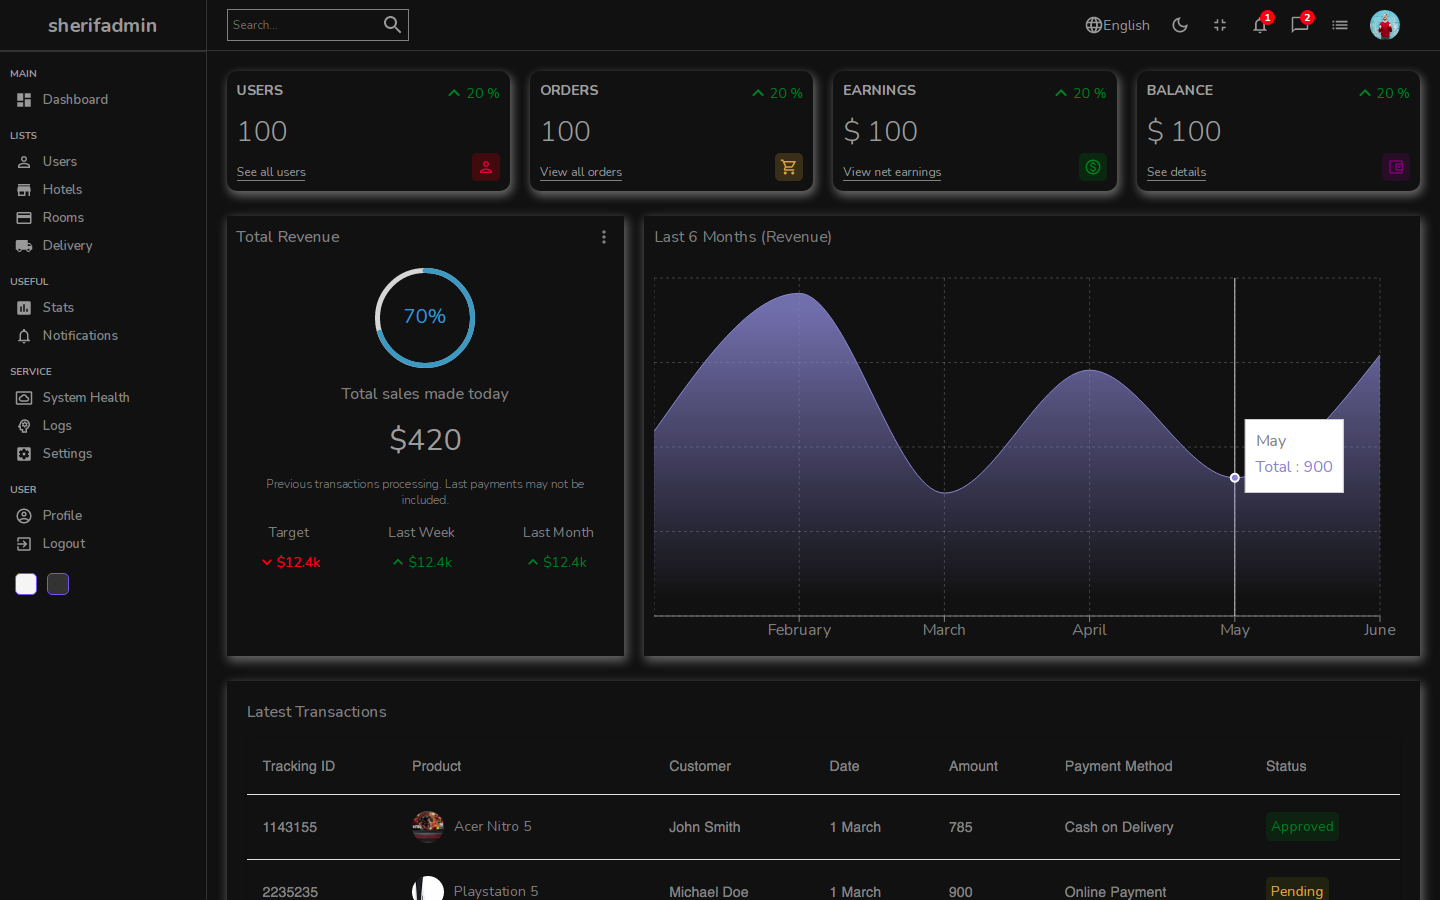1440x900 pixels.
Task: Click the fullscreen exit icon
Action: 1220,25
